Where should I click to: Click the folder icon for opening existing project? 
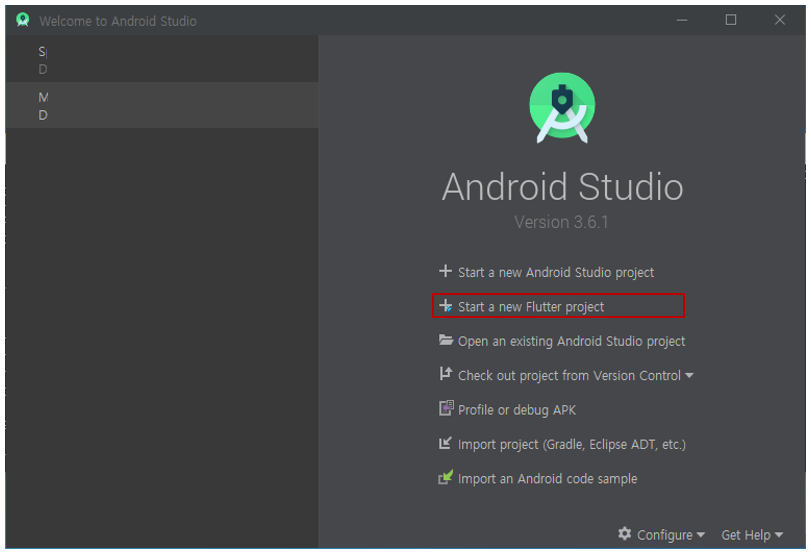coord(446,340)
